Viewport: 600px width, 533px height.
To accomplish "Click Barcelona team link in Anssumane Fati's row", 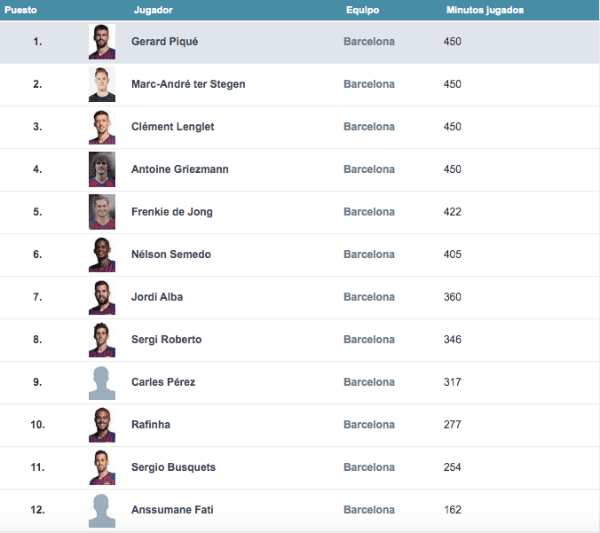I will 369,510.
